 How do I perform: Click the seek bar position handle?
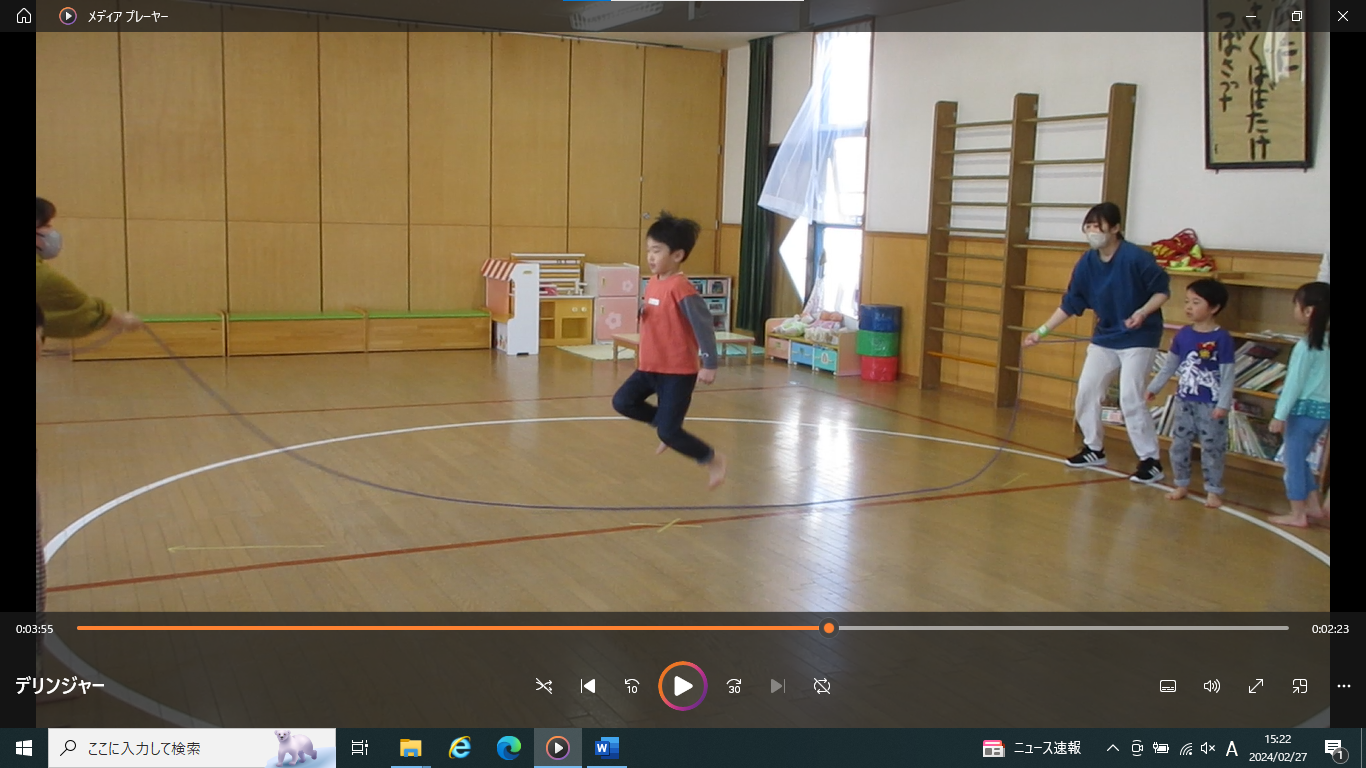pos(828,628)
